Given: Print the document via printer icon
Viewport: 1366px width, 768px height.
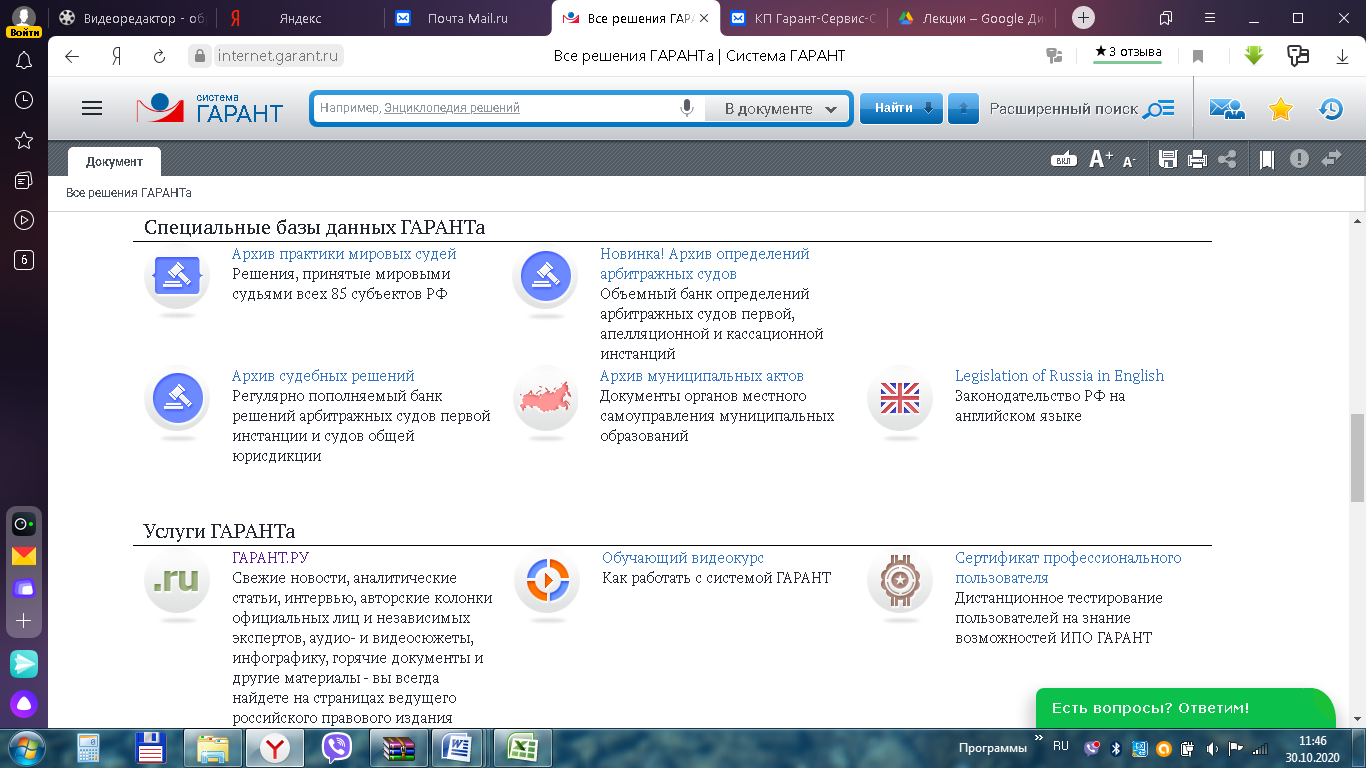Looking at the screenshot, I should 1197,159.
